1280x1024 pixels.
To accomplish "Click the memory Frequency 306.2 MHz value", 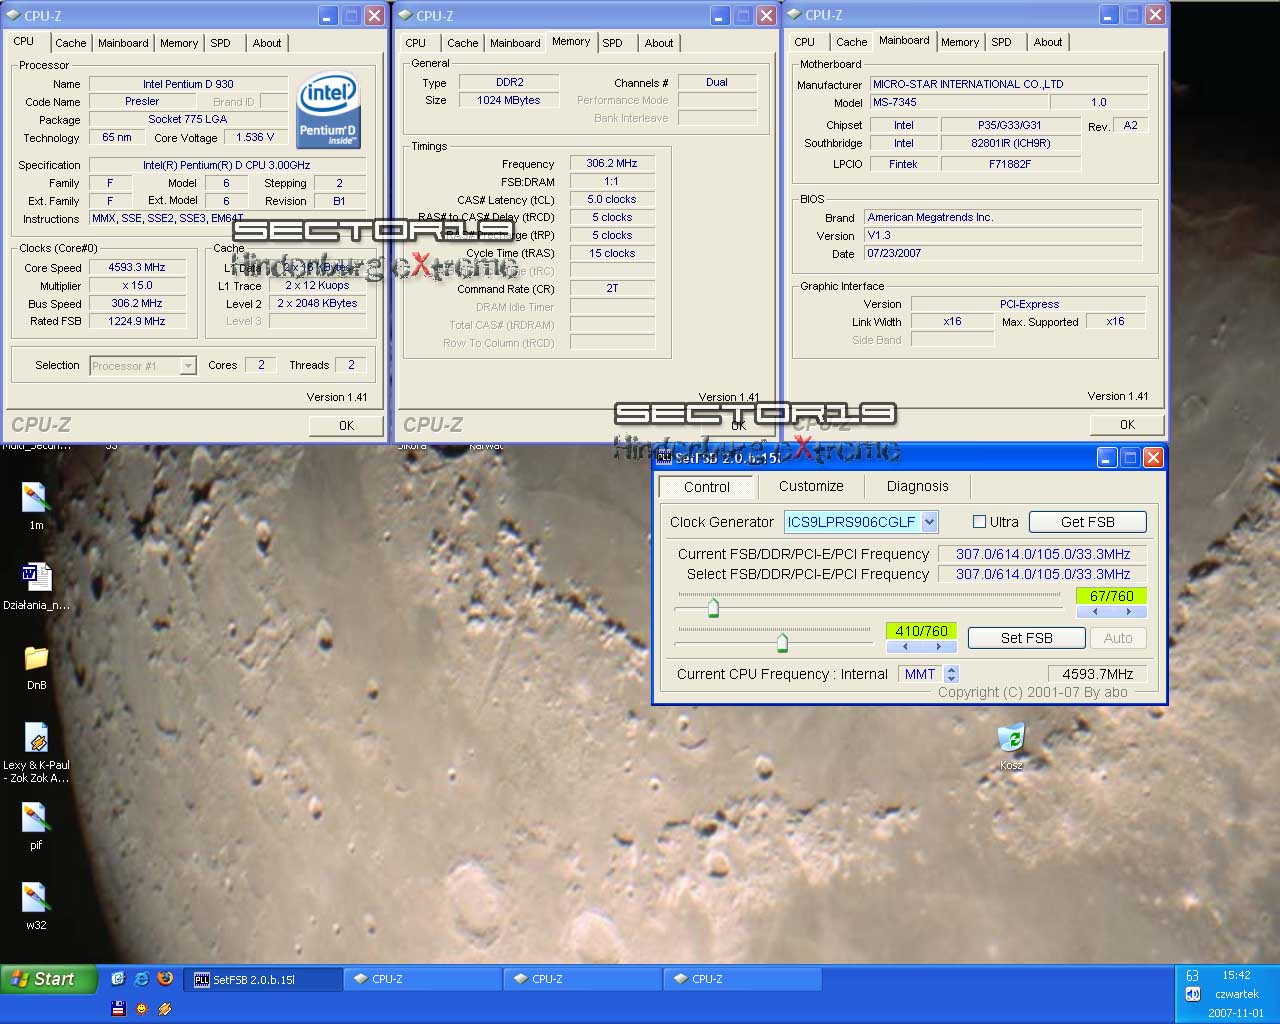I will 612,163.
